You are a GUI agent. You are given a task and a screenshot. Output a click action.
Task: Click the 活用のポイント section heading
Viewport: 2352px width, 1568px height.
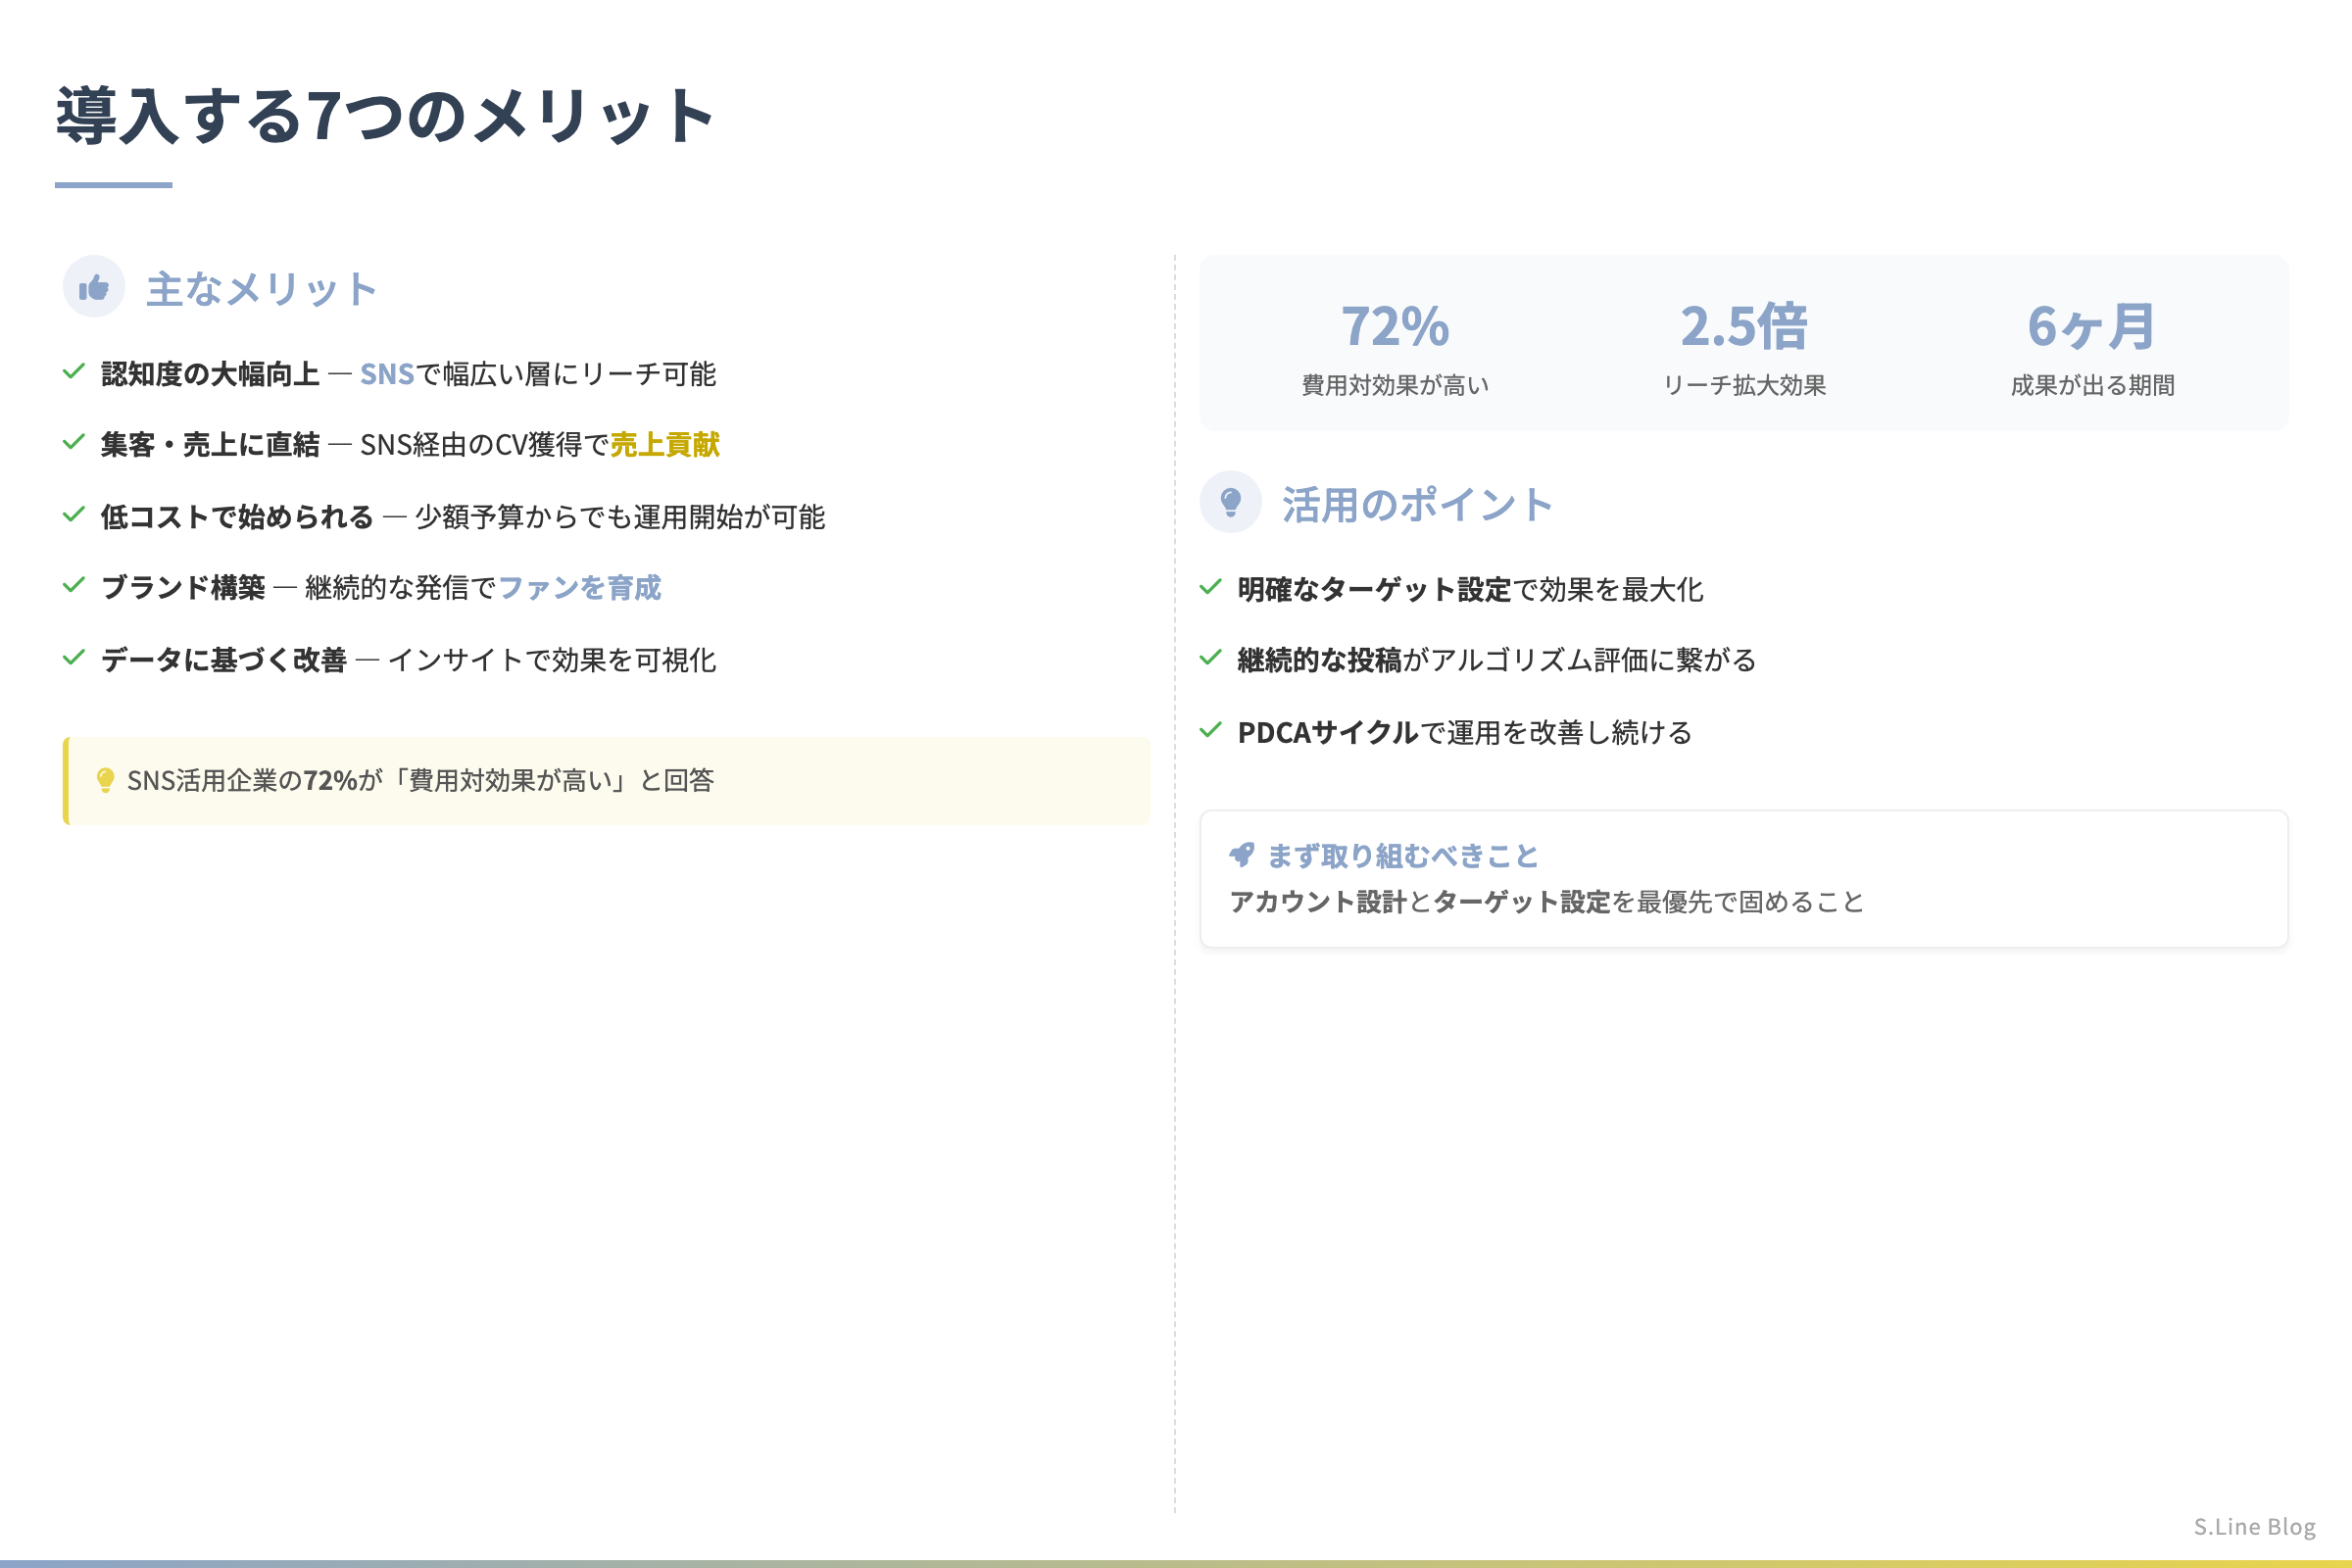tap(1418, 505)
